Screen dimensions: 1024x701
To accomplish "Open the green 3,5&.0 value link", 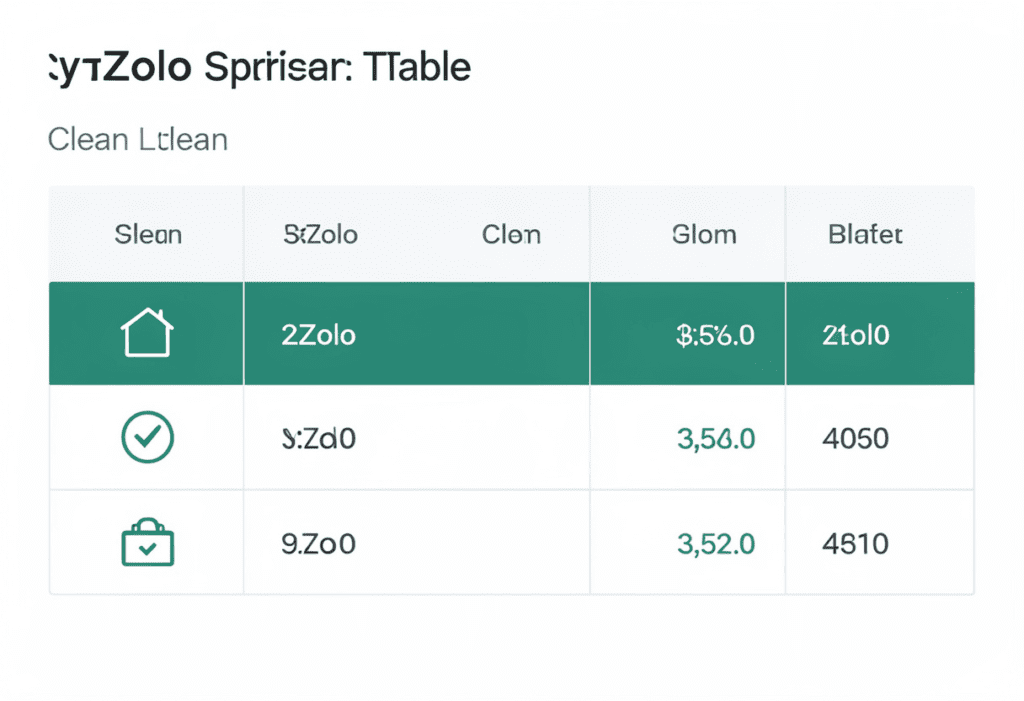I will 715,438.
